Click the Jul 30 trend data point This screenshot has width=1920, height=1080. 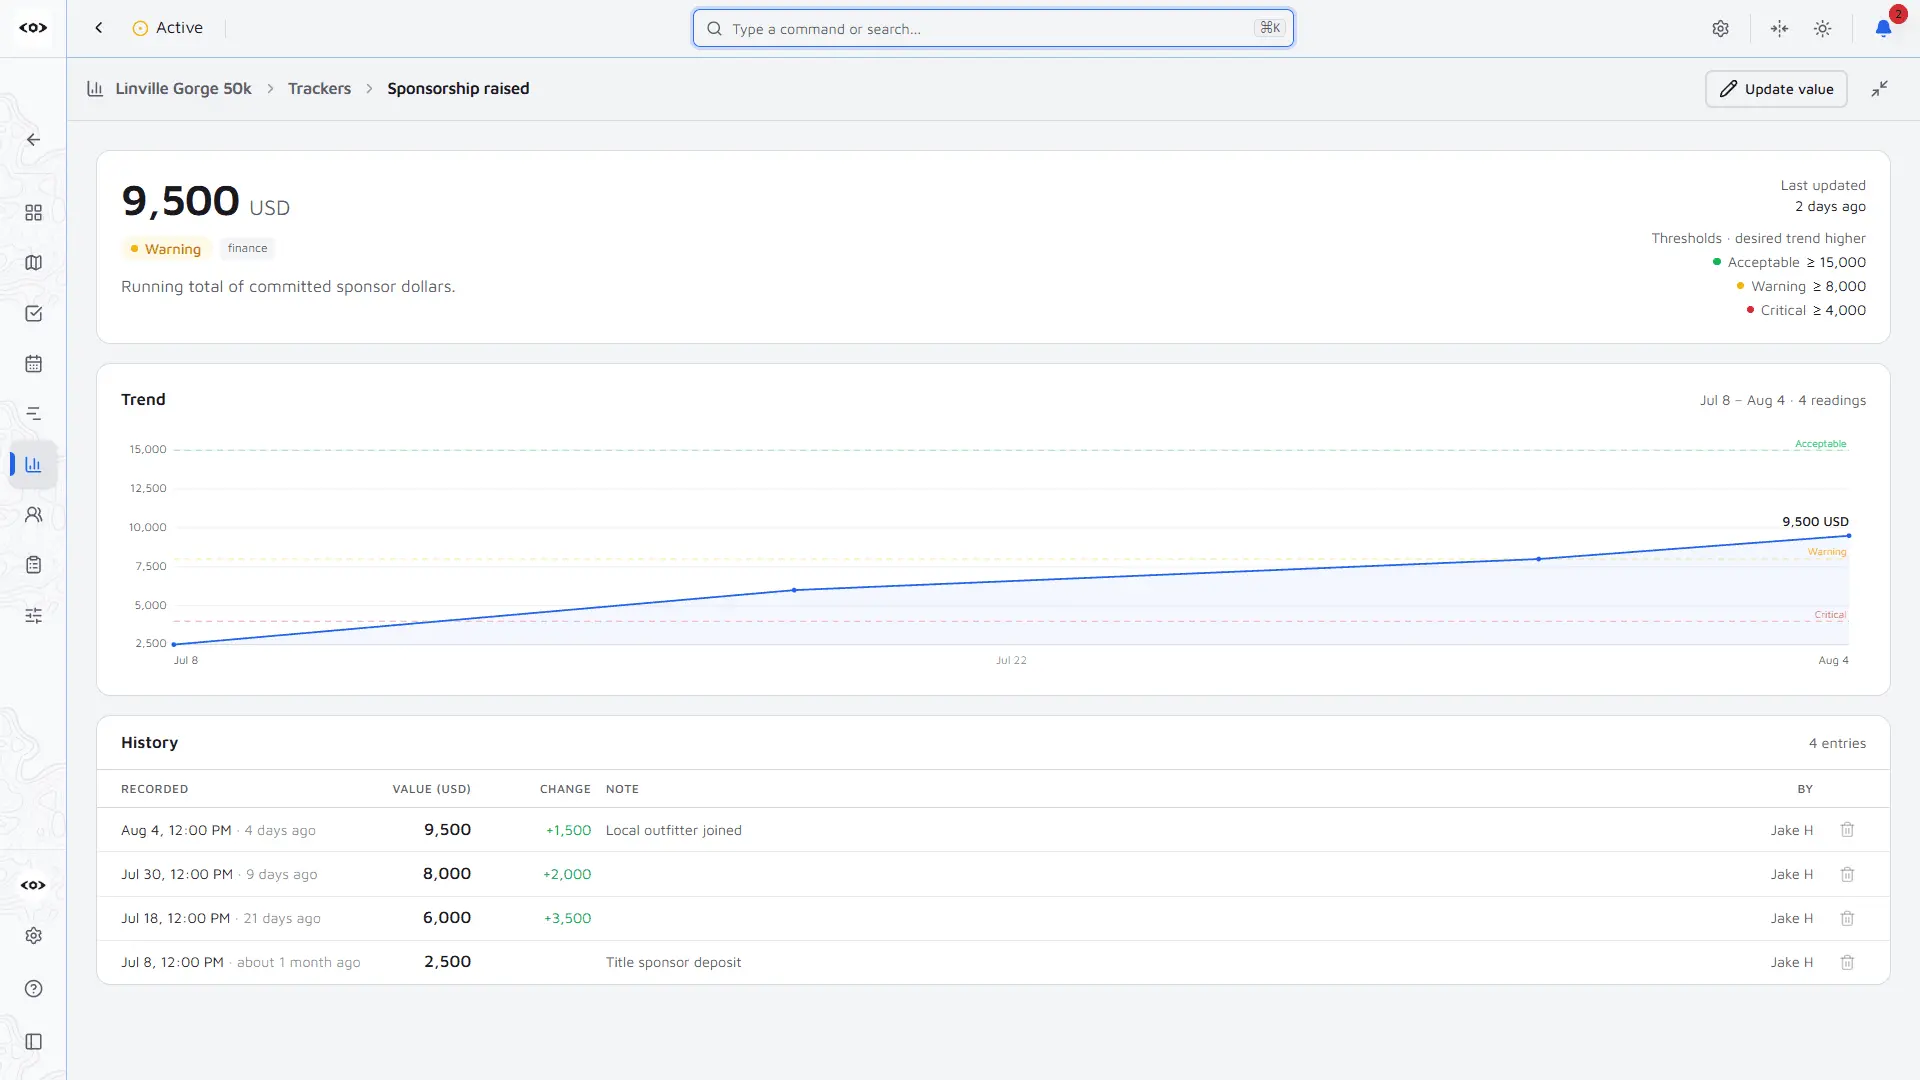1538,559
